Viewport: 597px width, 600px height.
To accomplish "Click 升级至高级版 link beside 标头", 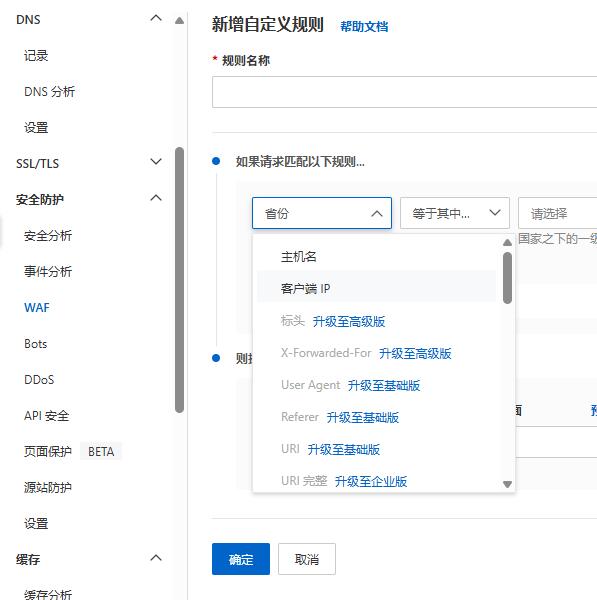I will [x=349, y=322].
